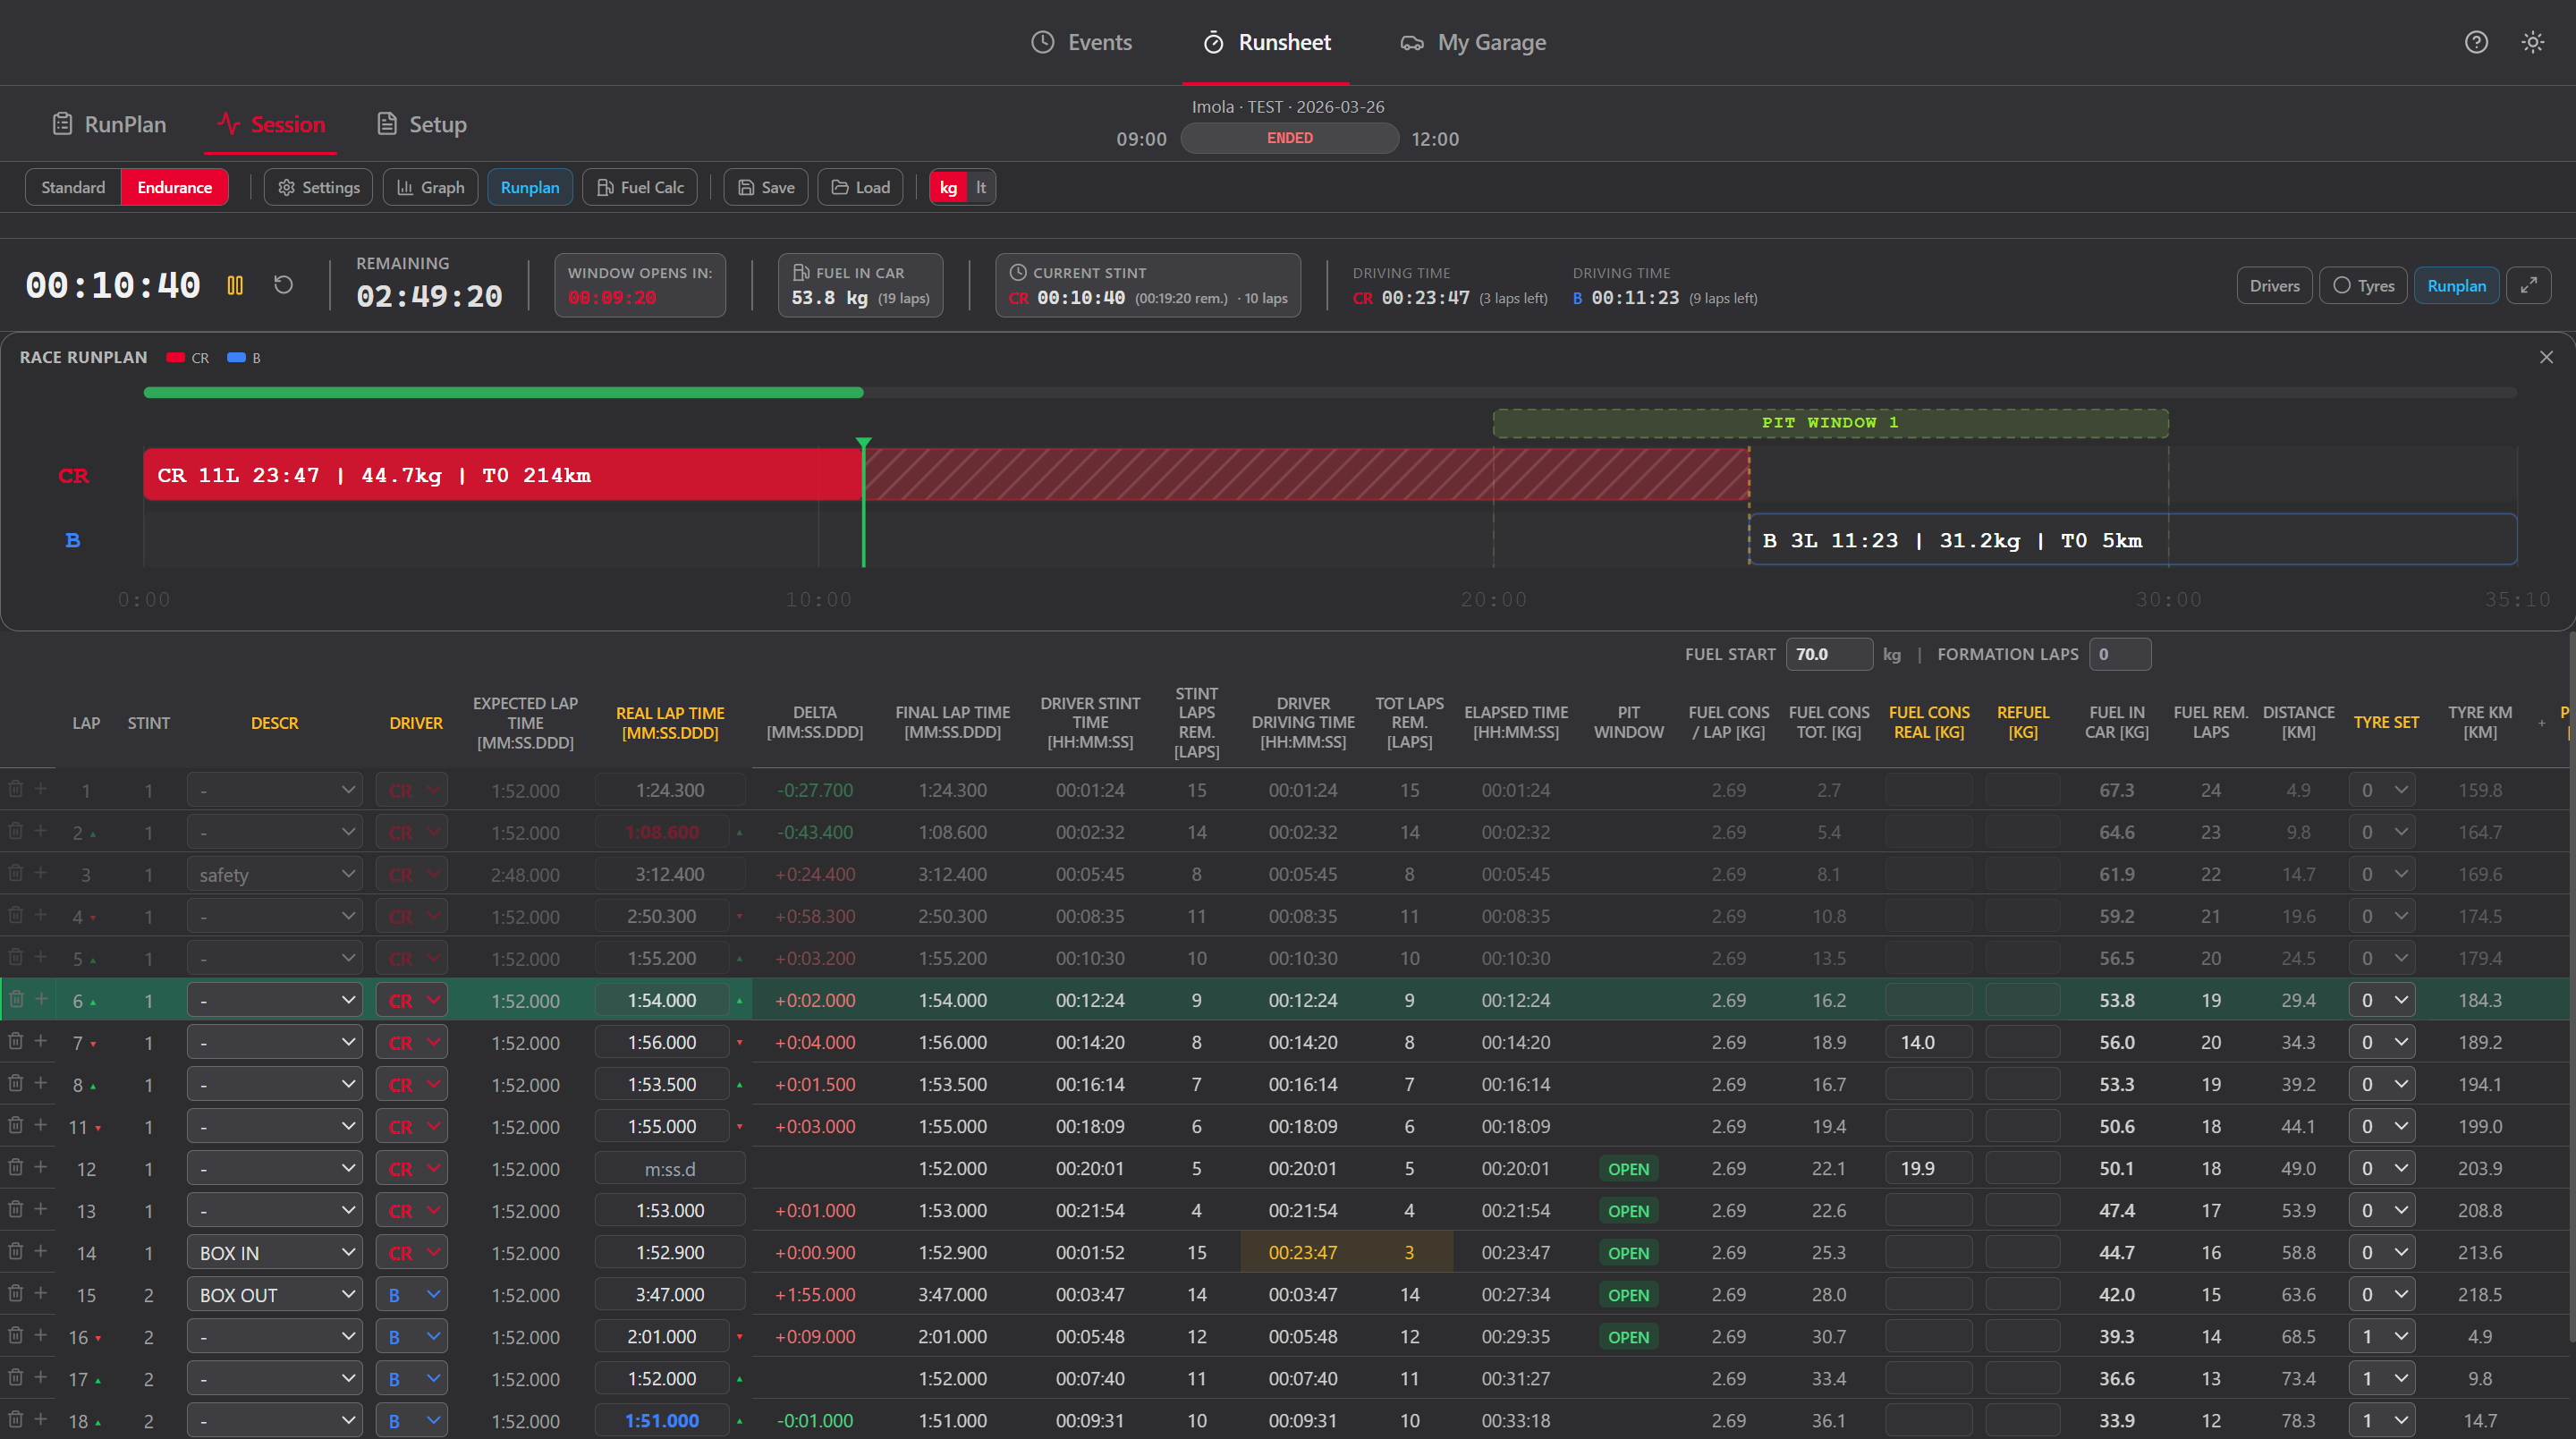Open the Tyres panel
Image resolution: width=2576 pixels, height=1439 pixels.
click(2363, 285)
